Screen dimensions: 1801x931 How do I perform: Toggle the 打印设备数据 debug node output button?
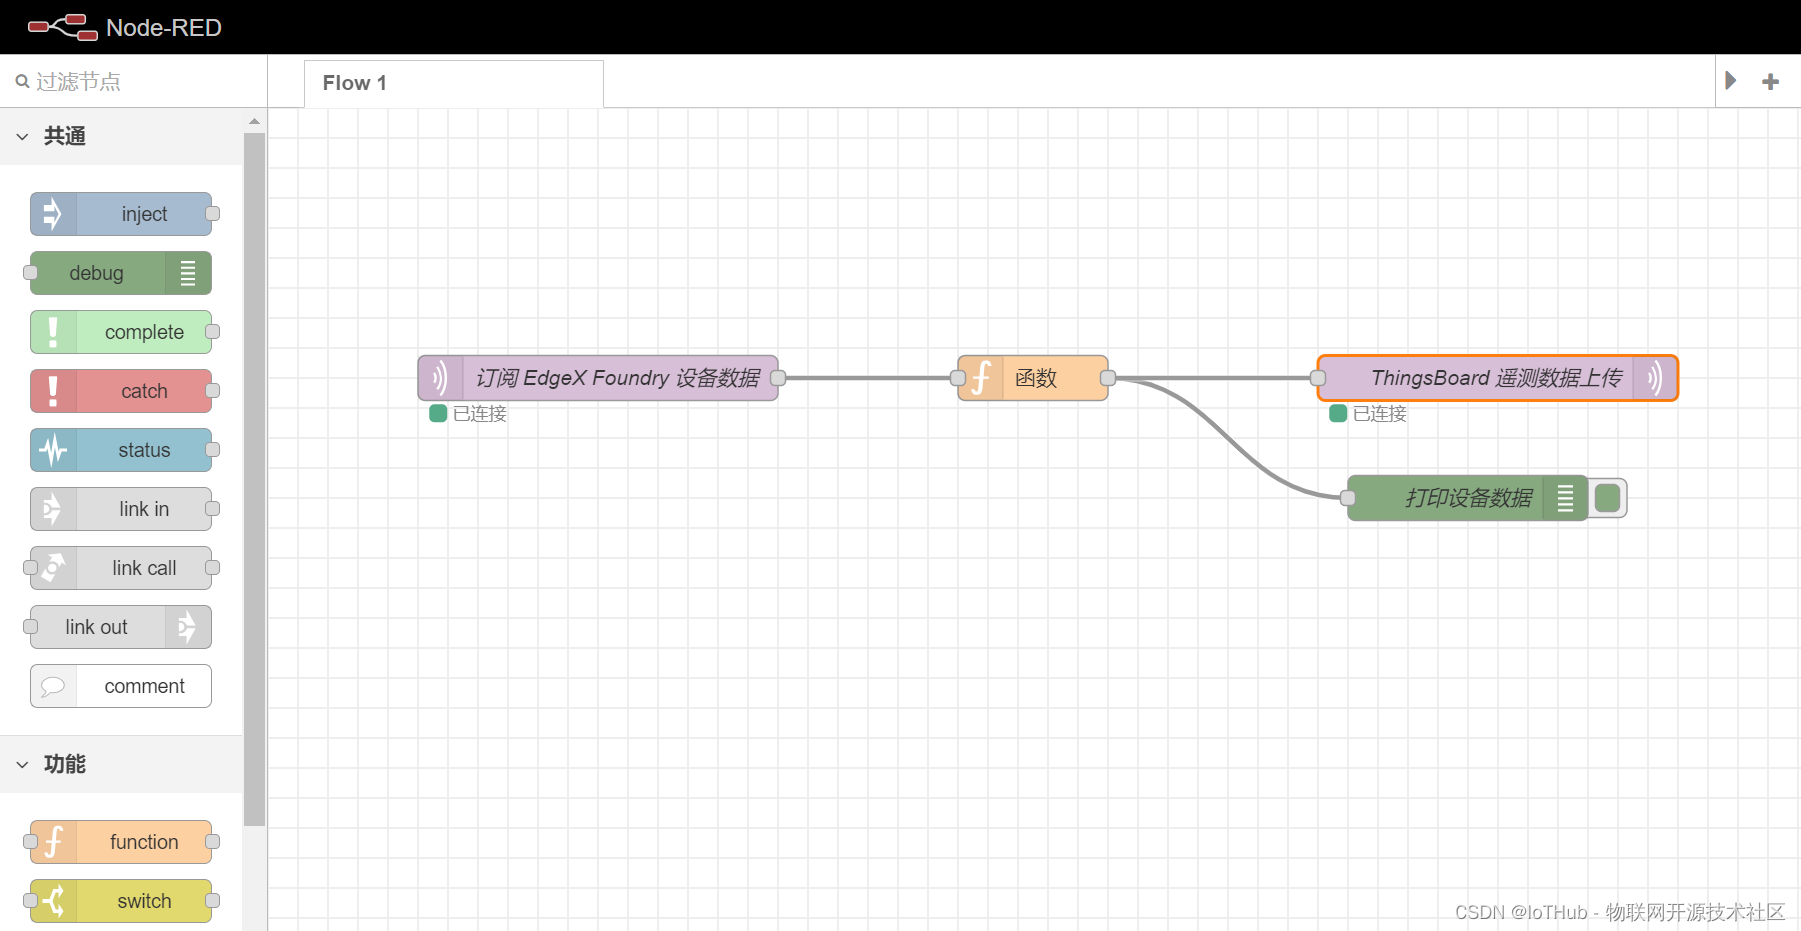[x=1608, y=498]
